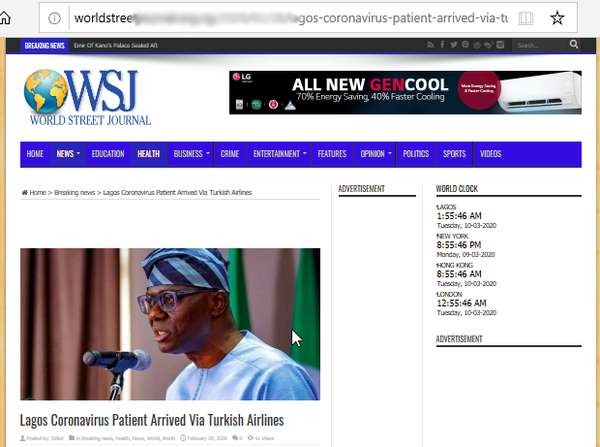Select the Sports menu item
This screenshot has width=600, height=447.
pos(454,154)
